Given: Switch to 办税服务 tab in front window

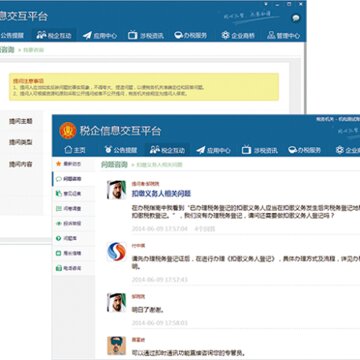Looking at the screenshot, I should pyautogui.click(x=304, y=150).
